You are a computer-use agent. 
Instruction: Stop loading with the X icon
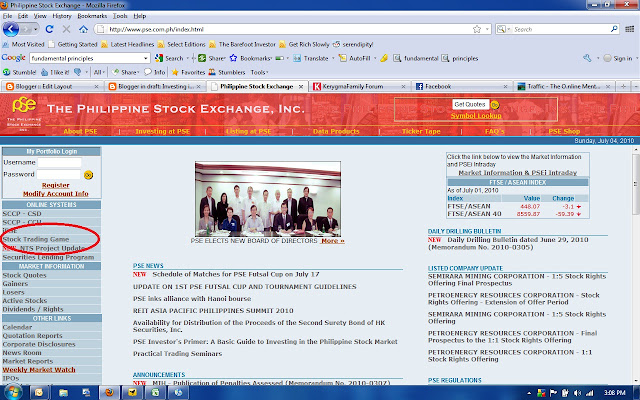(66, 29)
